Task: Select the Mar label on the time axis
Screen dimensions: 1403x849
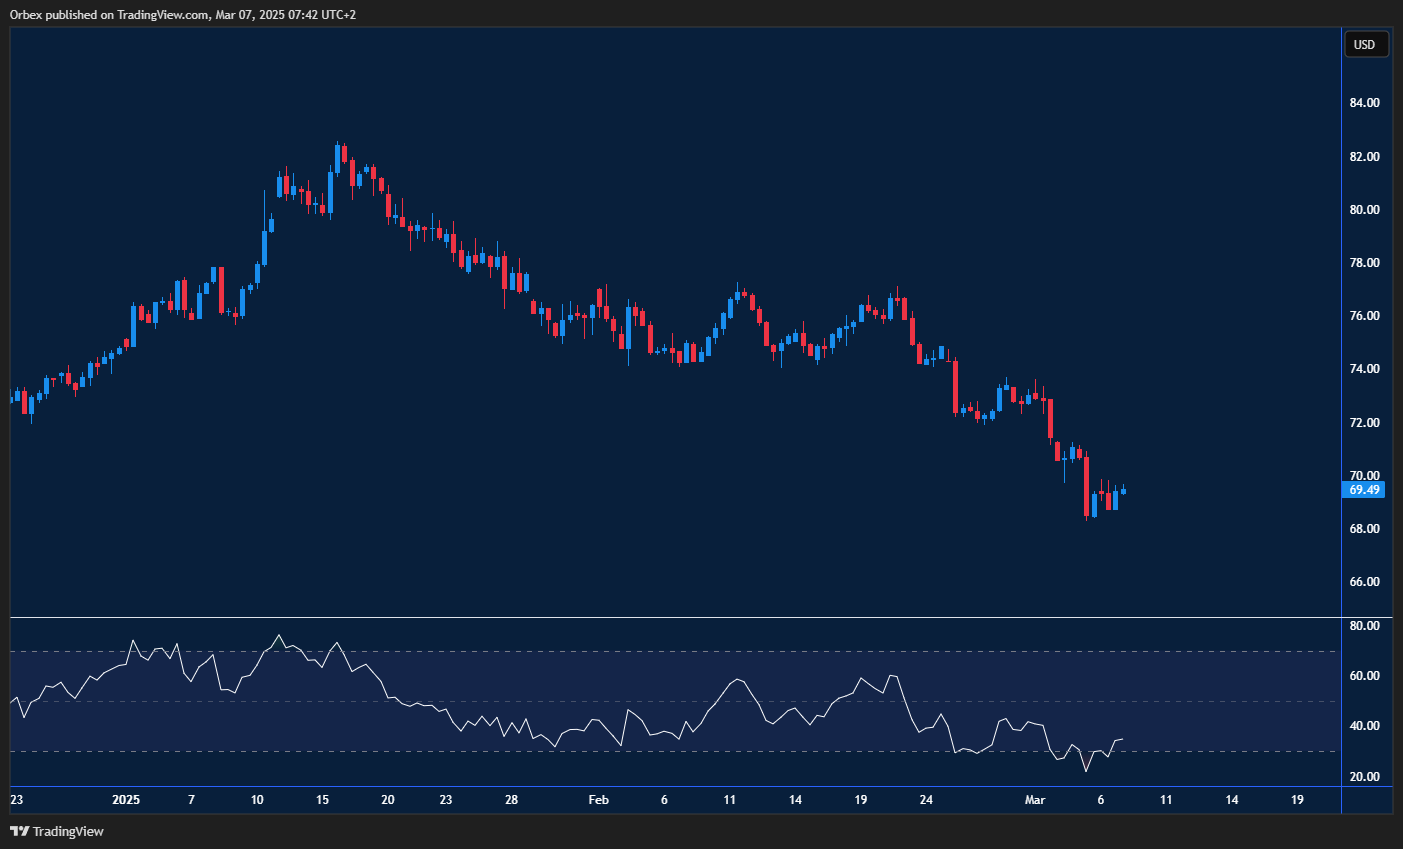Action: pos(1036,800)
